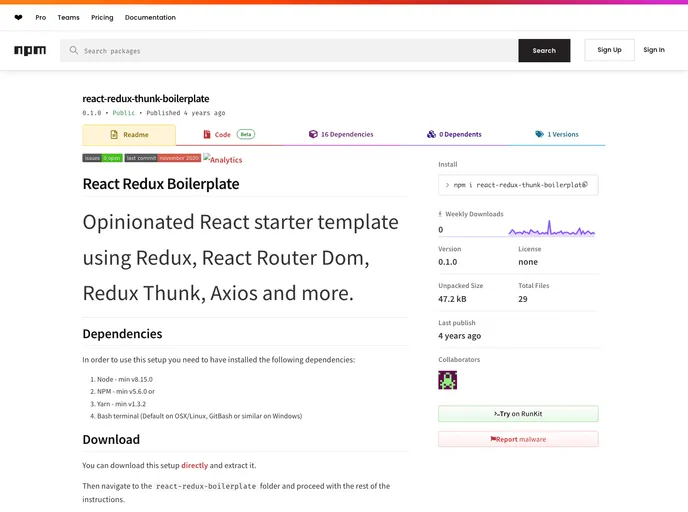This screenshot has height=512, width=688.
Task: Open the Pro menu item
Action: (x=41, y=18)
